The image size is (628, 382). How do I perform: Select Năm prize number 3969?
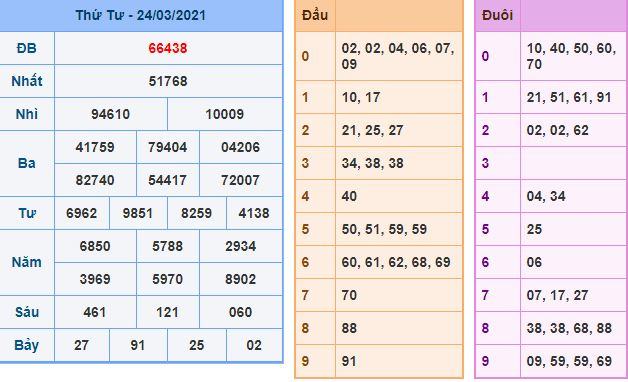point(95,279)
